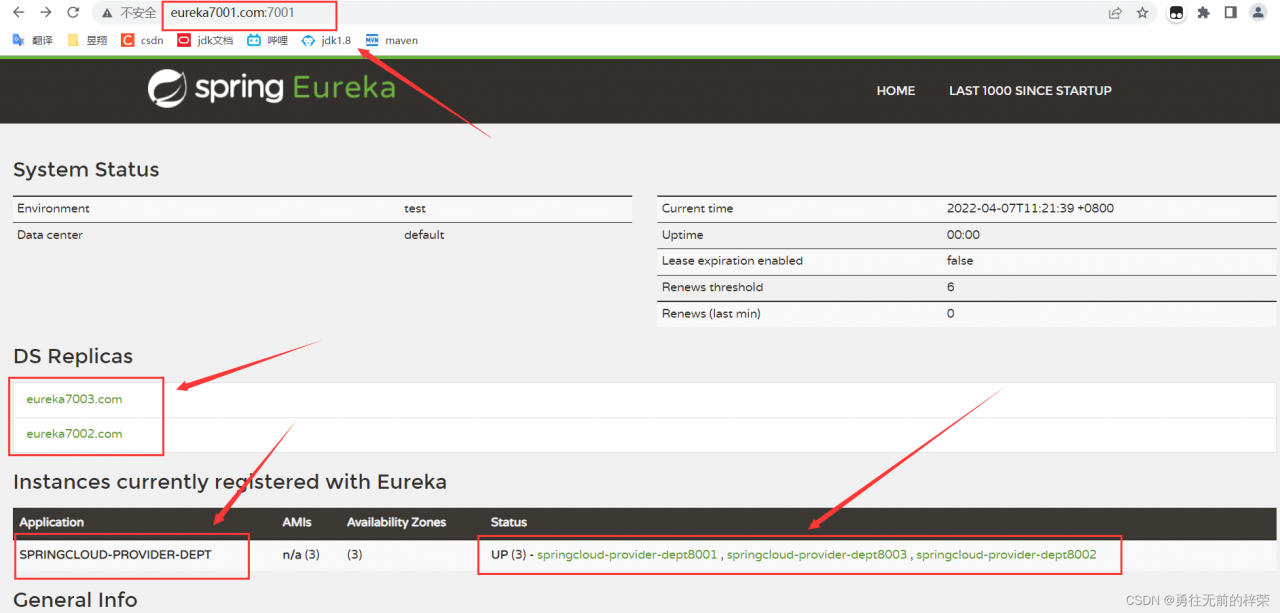Select the Renews (last min) label
The height and width of the screenshot is (613, 1280).
tap(711, 313)
